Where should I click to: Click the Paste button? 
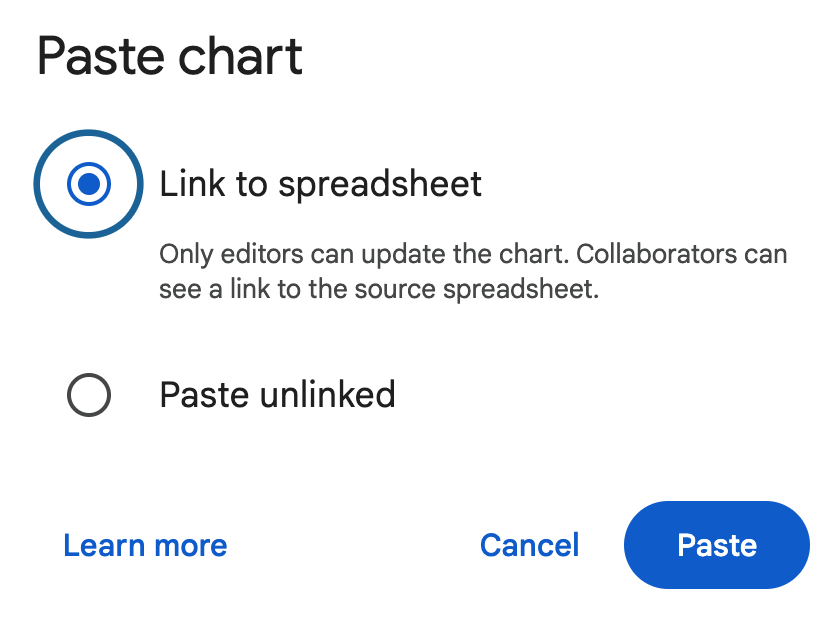click(x=717, y=545)
